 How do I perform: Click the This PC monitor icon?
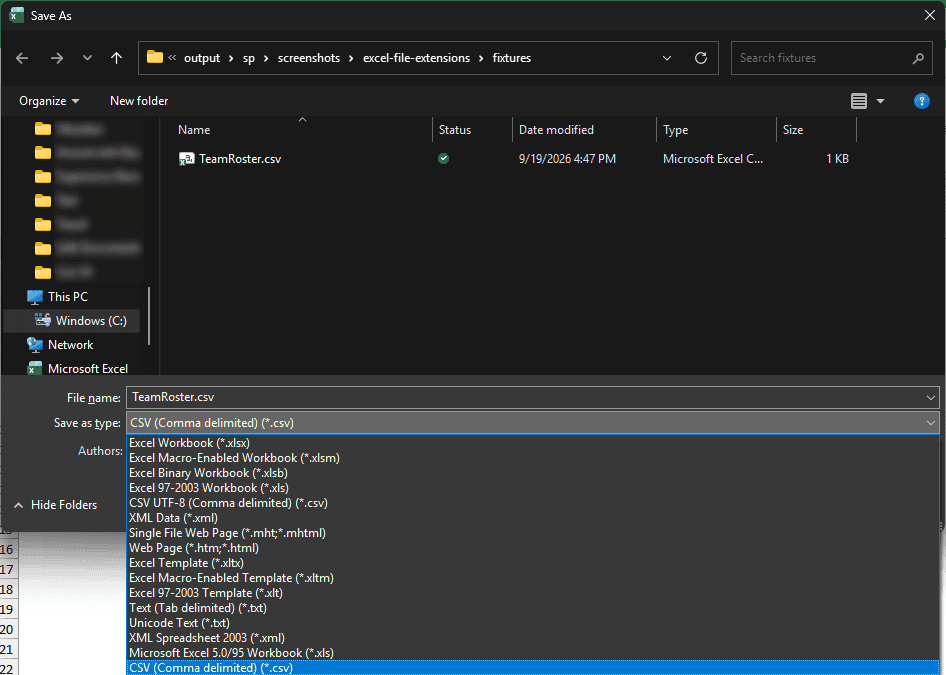(x=35, y=297)
